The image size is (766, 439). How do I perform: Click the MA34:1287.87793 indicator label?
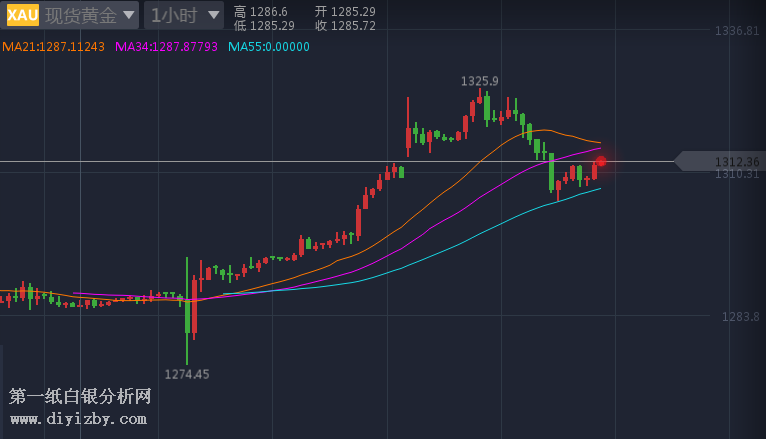coord(166,47)
